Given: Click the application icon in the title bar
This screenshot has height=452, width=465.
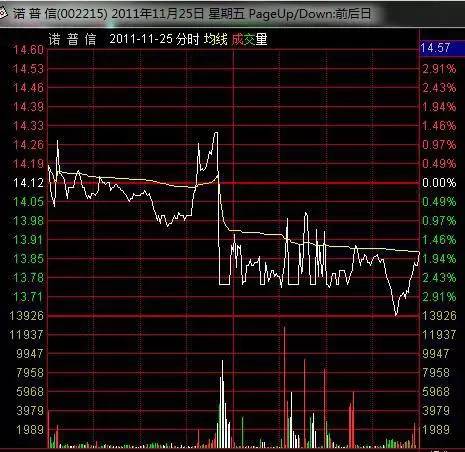Looking at the screenshot, I should coord(3,12).
